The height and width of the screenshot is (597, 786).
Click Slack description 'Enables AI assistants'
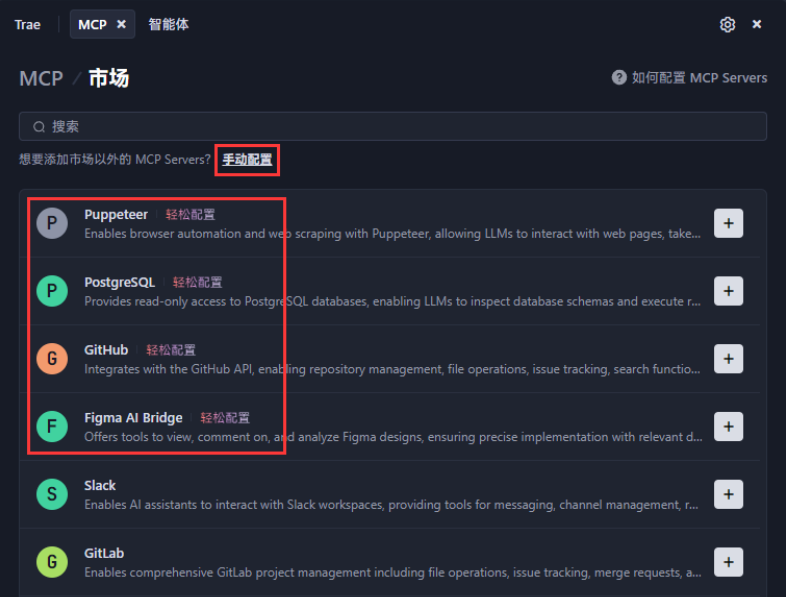coord(391,504)
